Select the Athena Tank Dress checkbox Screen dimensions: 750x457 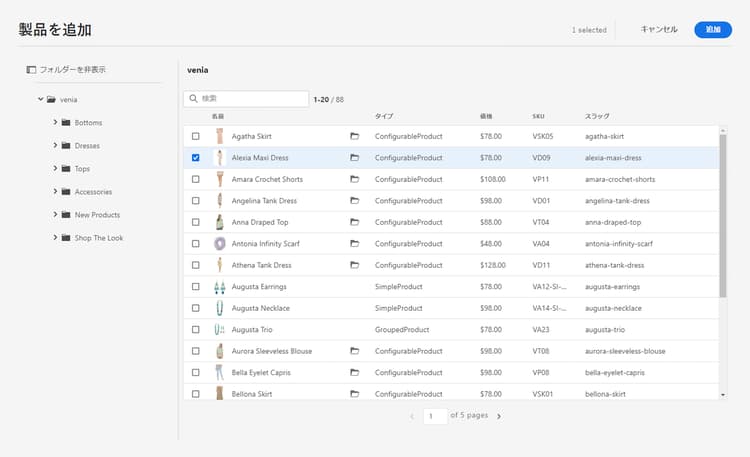click(x=196, y=265)
